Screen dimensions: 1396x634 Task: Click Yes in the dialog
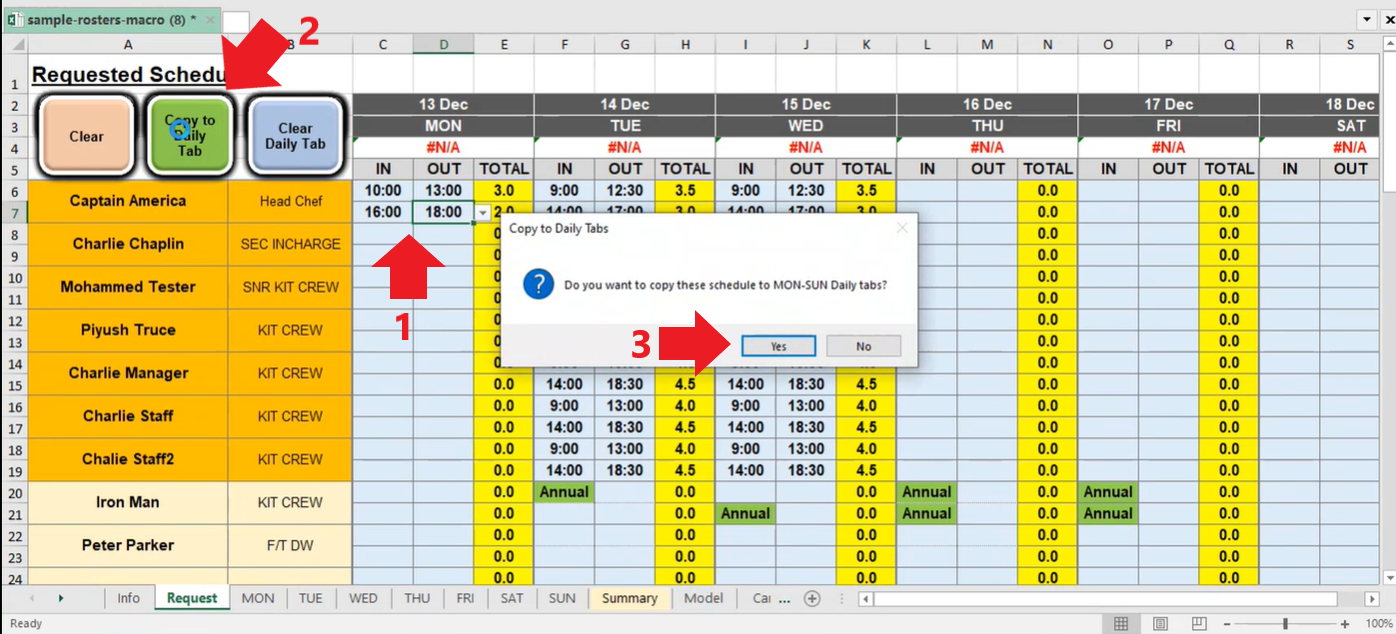pos(779,346)
